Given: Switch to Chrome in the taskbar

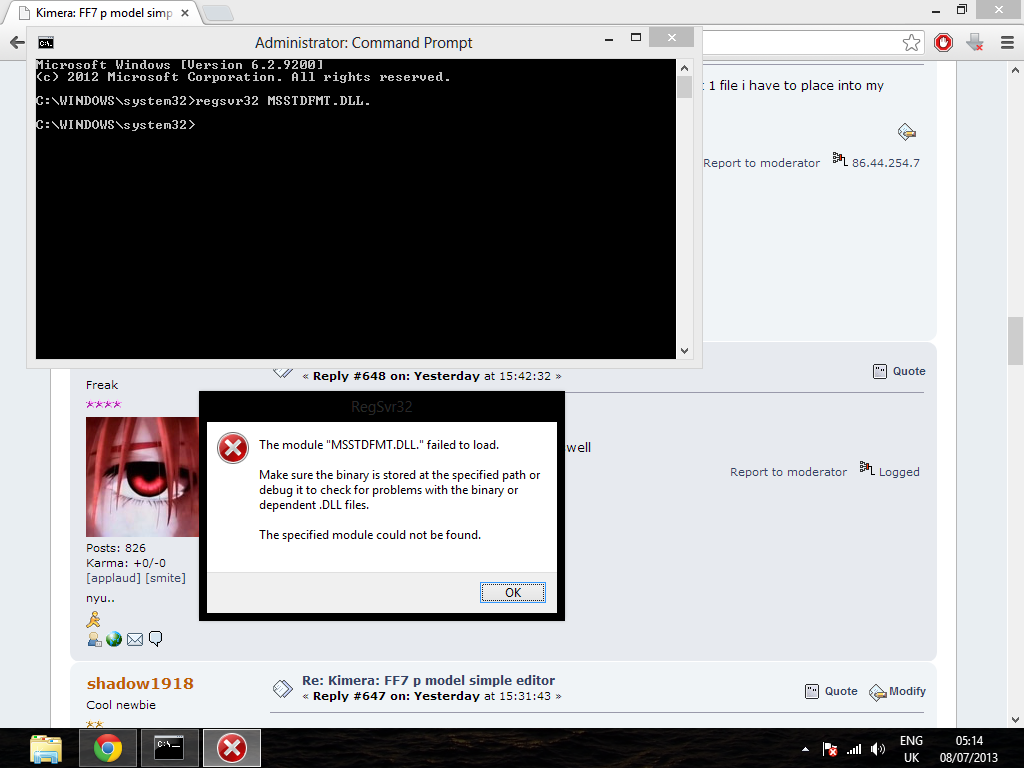Looking at the screenshot, I should point(108,748).
